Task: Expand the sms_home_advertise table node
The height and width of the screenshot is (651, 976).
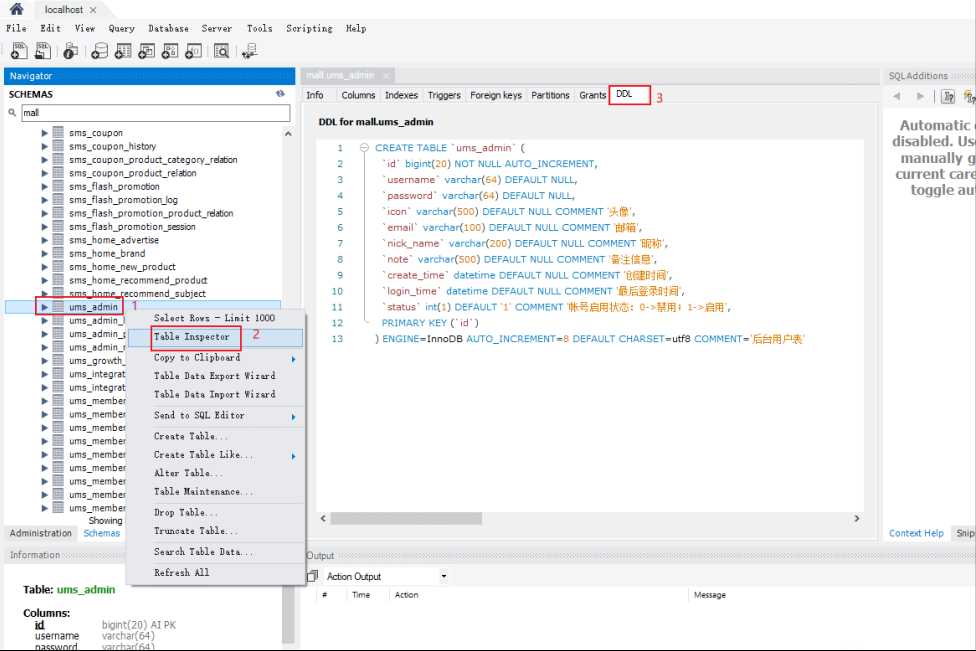Action: coord(44,240)
